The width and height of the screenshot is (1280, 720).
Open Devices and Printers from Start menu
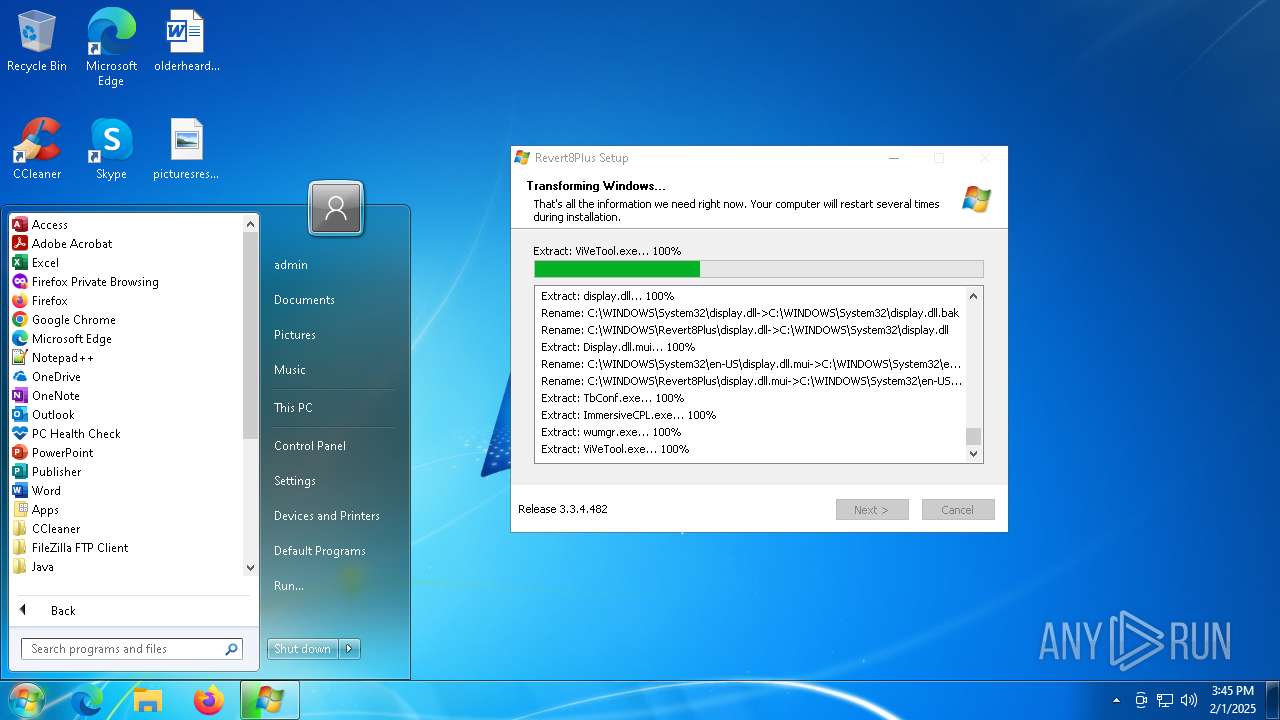[327, 516]
